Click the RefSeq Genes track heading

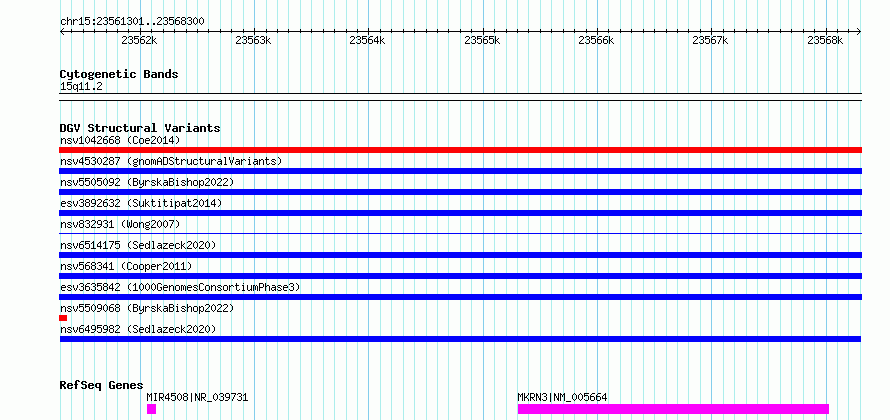pyautogui.click(x=101, y=385)
